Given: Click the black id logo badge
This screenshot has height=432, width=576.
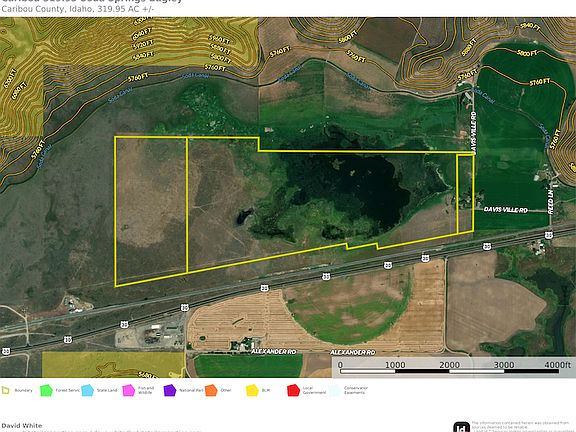Looking at the screenshot, I should pos(461,427).
